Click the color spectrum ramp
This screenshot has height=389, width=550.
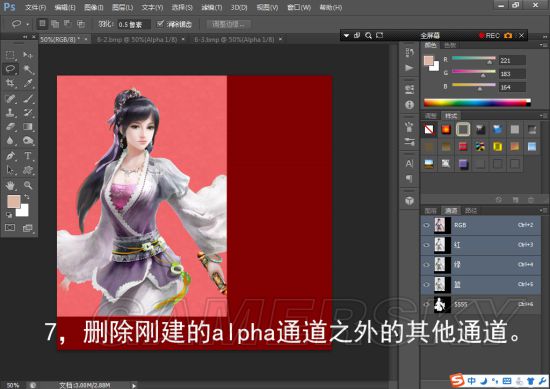477,103
